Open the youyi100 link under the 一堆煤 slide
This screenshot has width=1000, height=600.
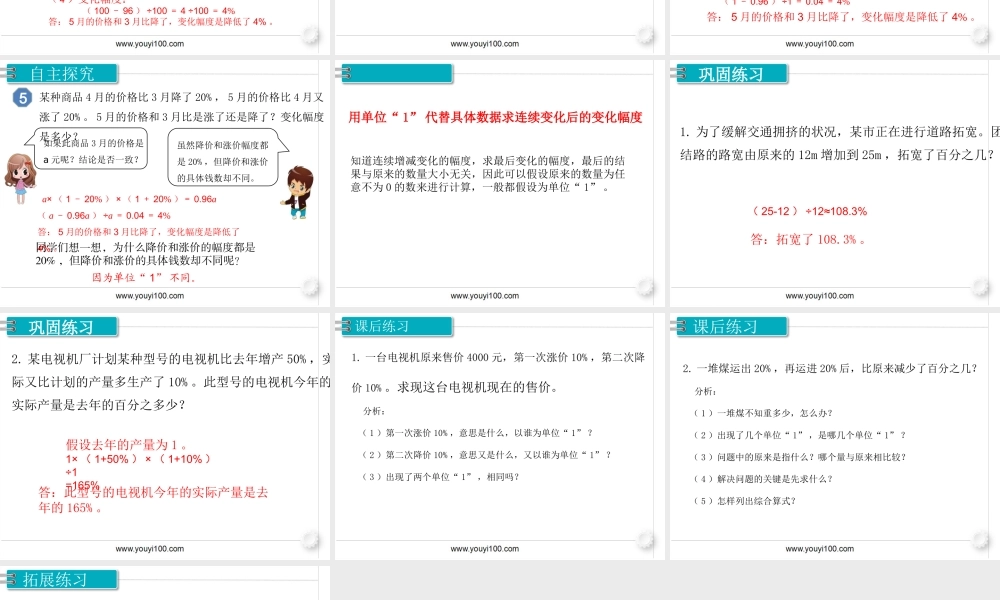819,549
